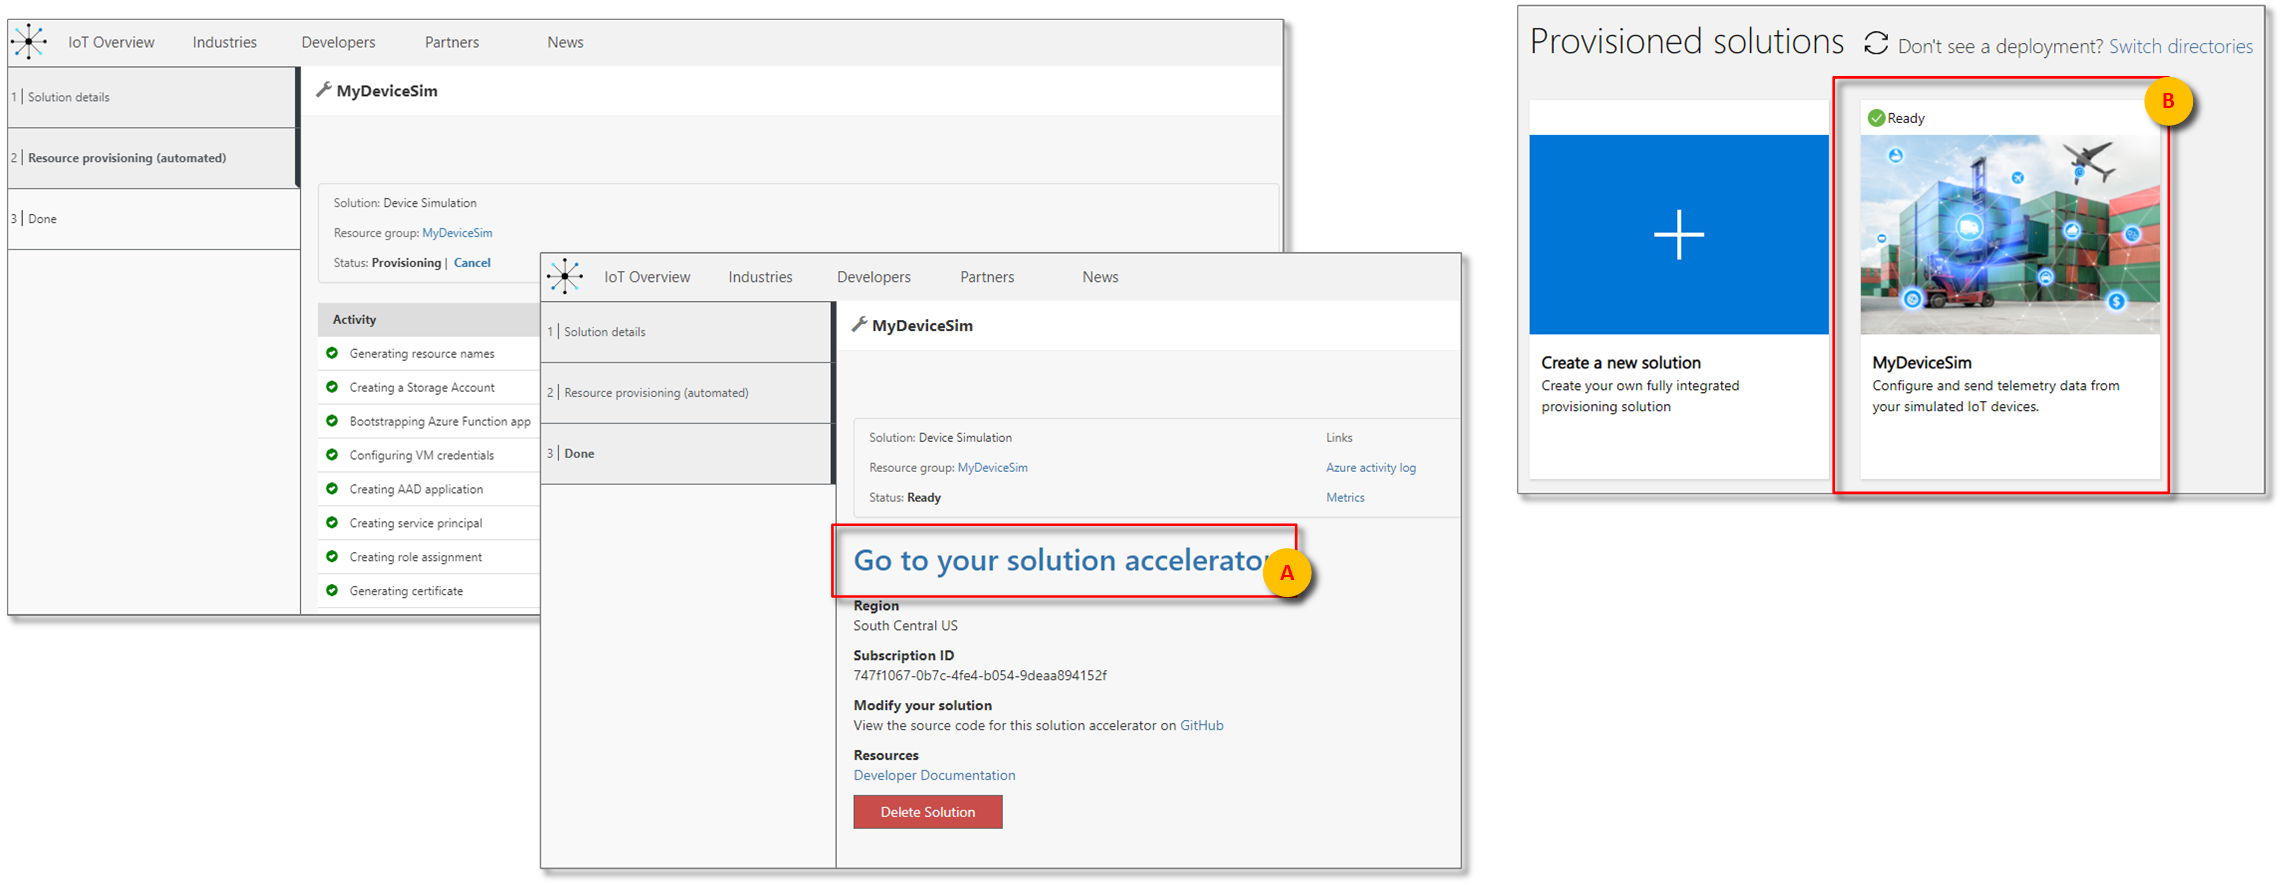Click the green check for Creating role assignment

pyautogui.click(x=332, y=557)
